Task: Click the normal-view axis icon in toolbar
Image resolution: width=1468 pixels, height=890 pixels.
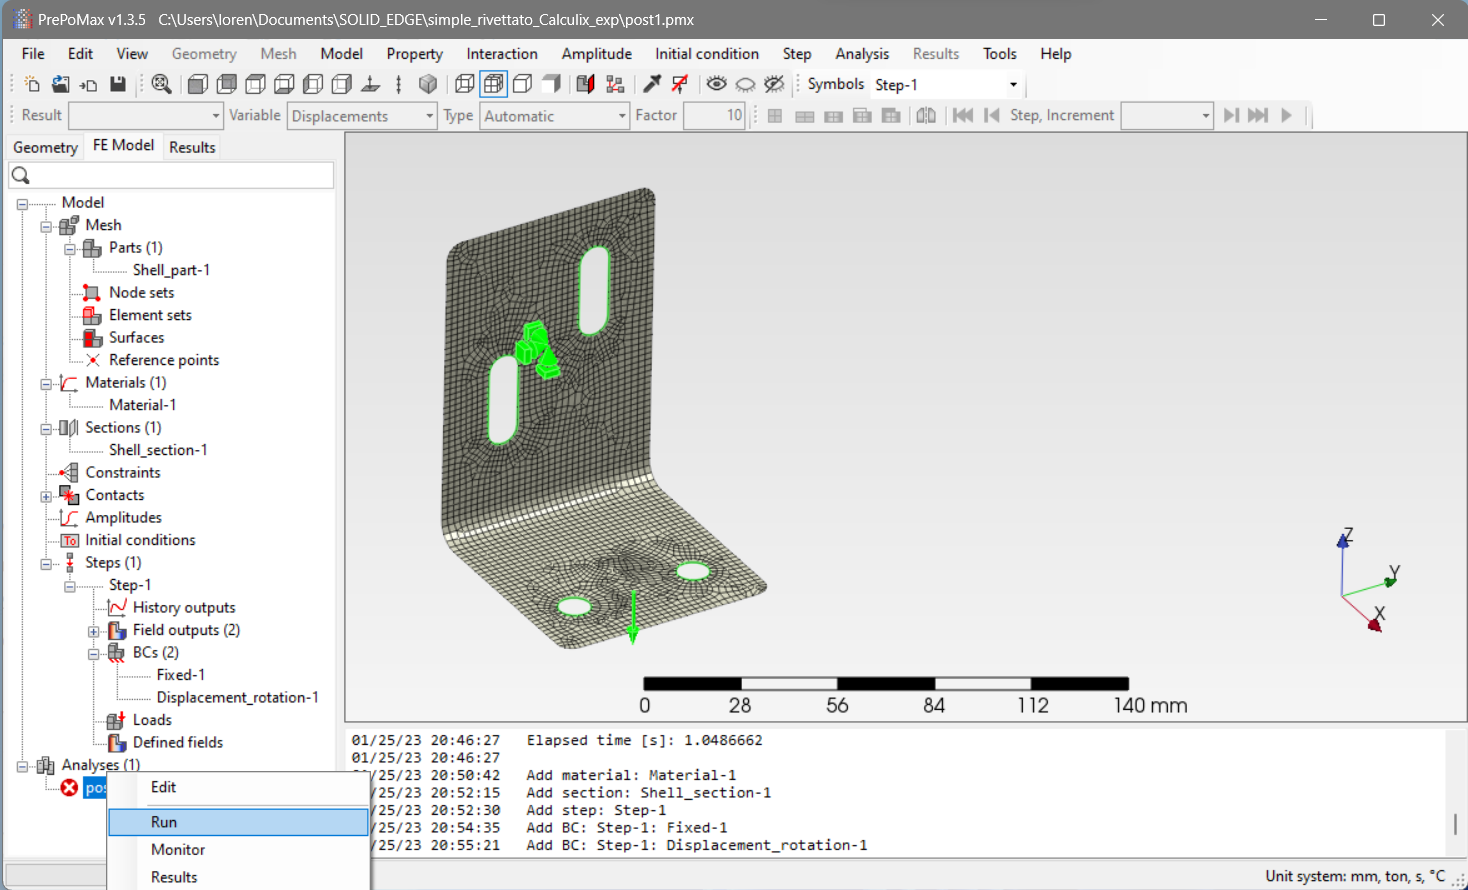Action: coord(370,85)
